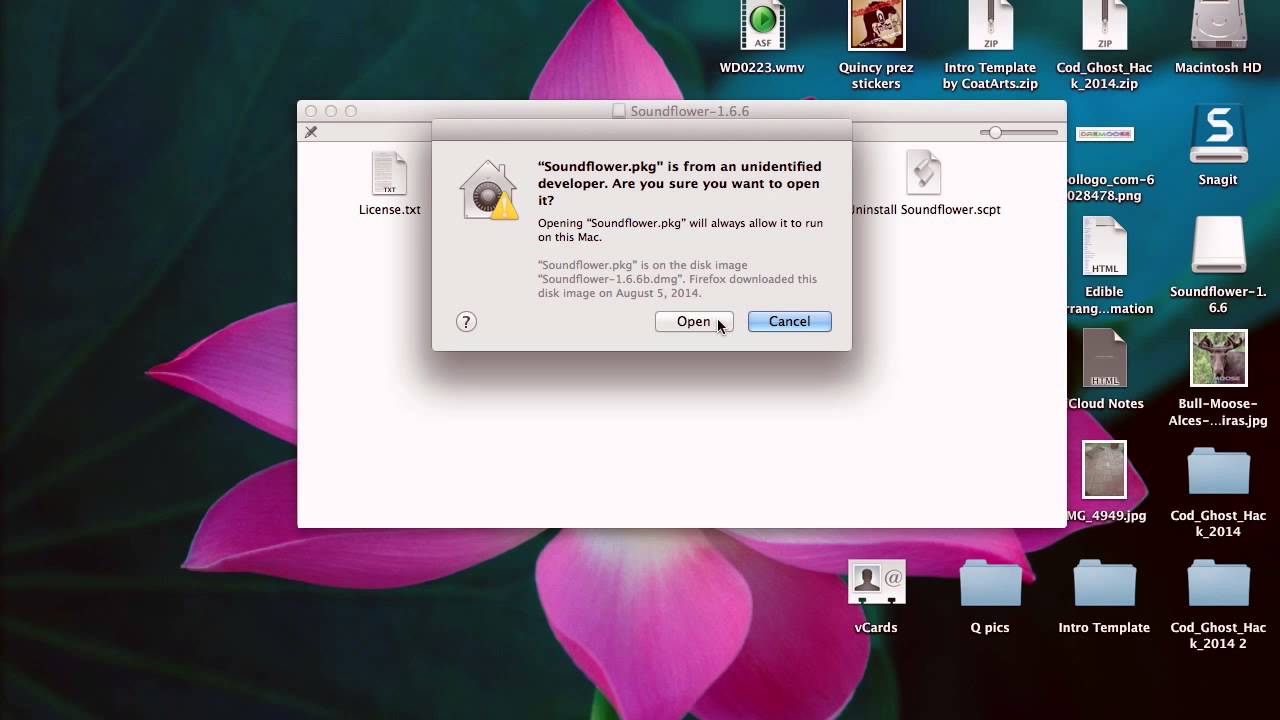Select the IMG_4949.jpg image thumbnail
Viewport: 1280px width, 720px height.
1104,470
